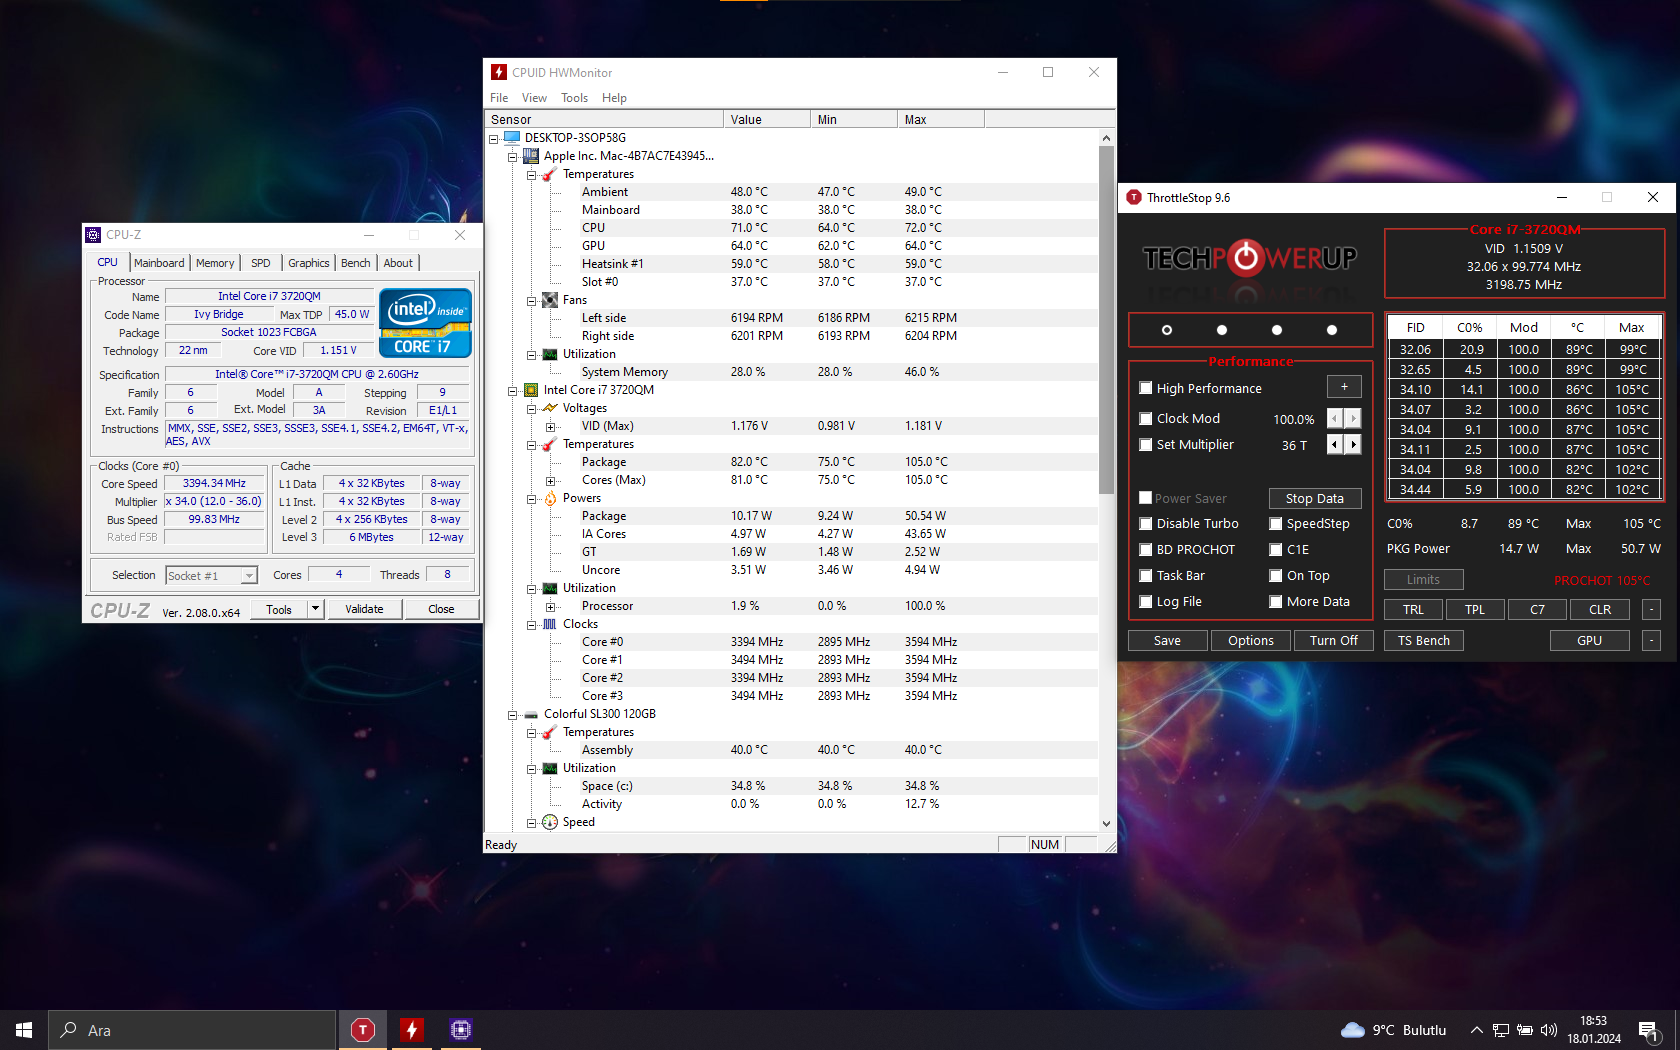
Task: Open the Windows Start menu
Action: (24, 1029)
